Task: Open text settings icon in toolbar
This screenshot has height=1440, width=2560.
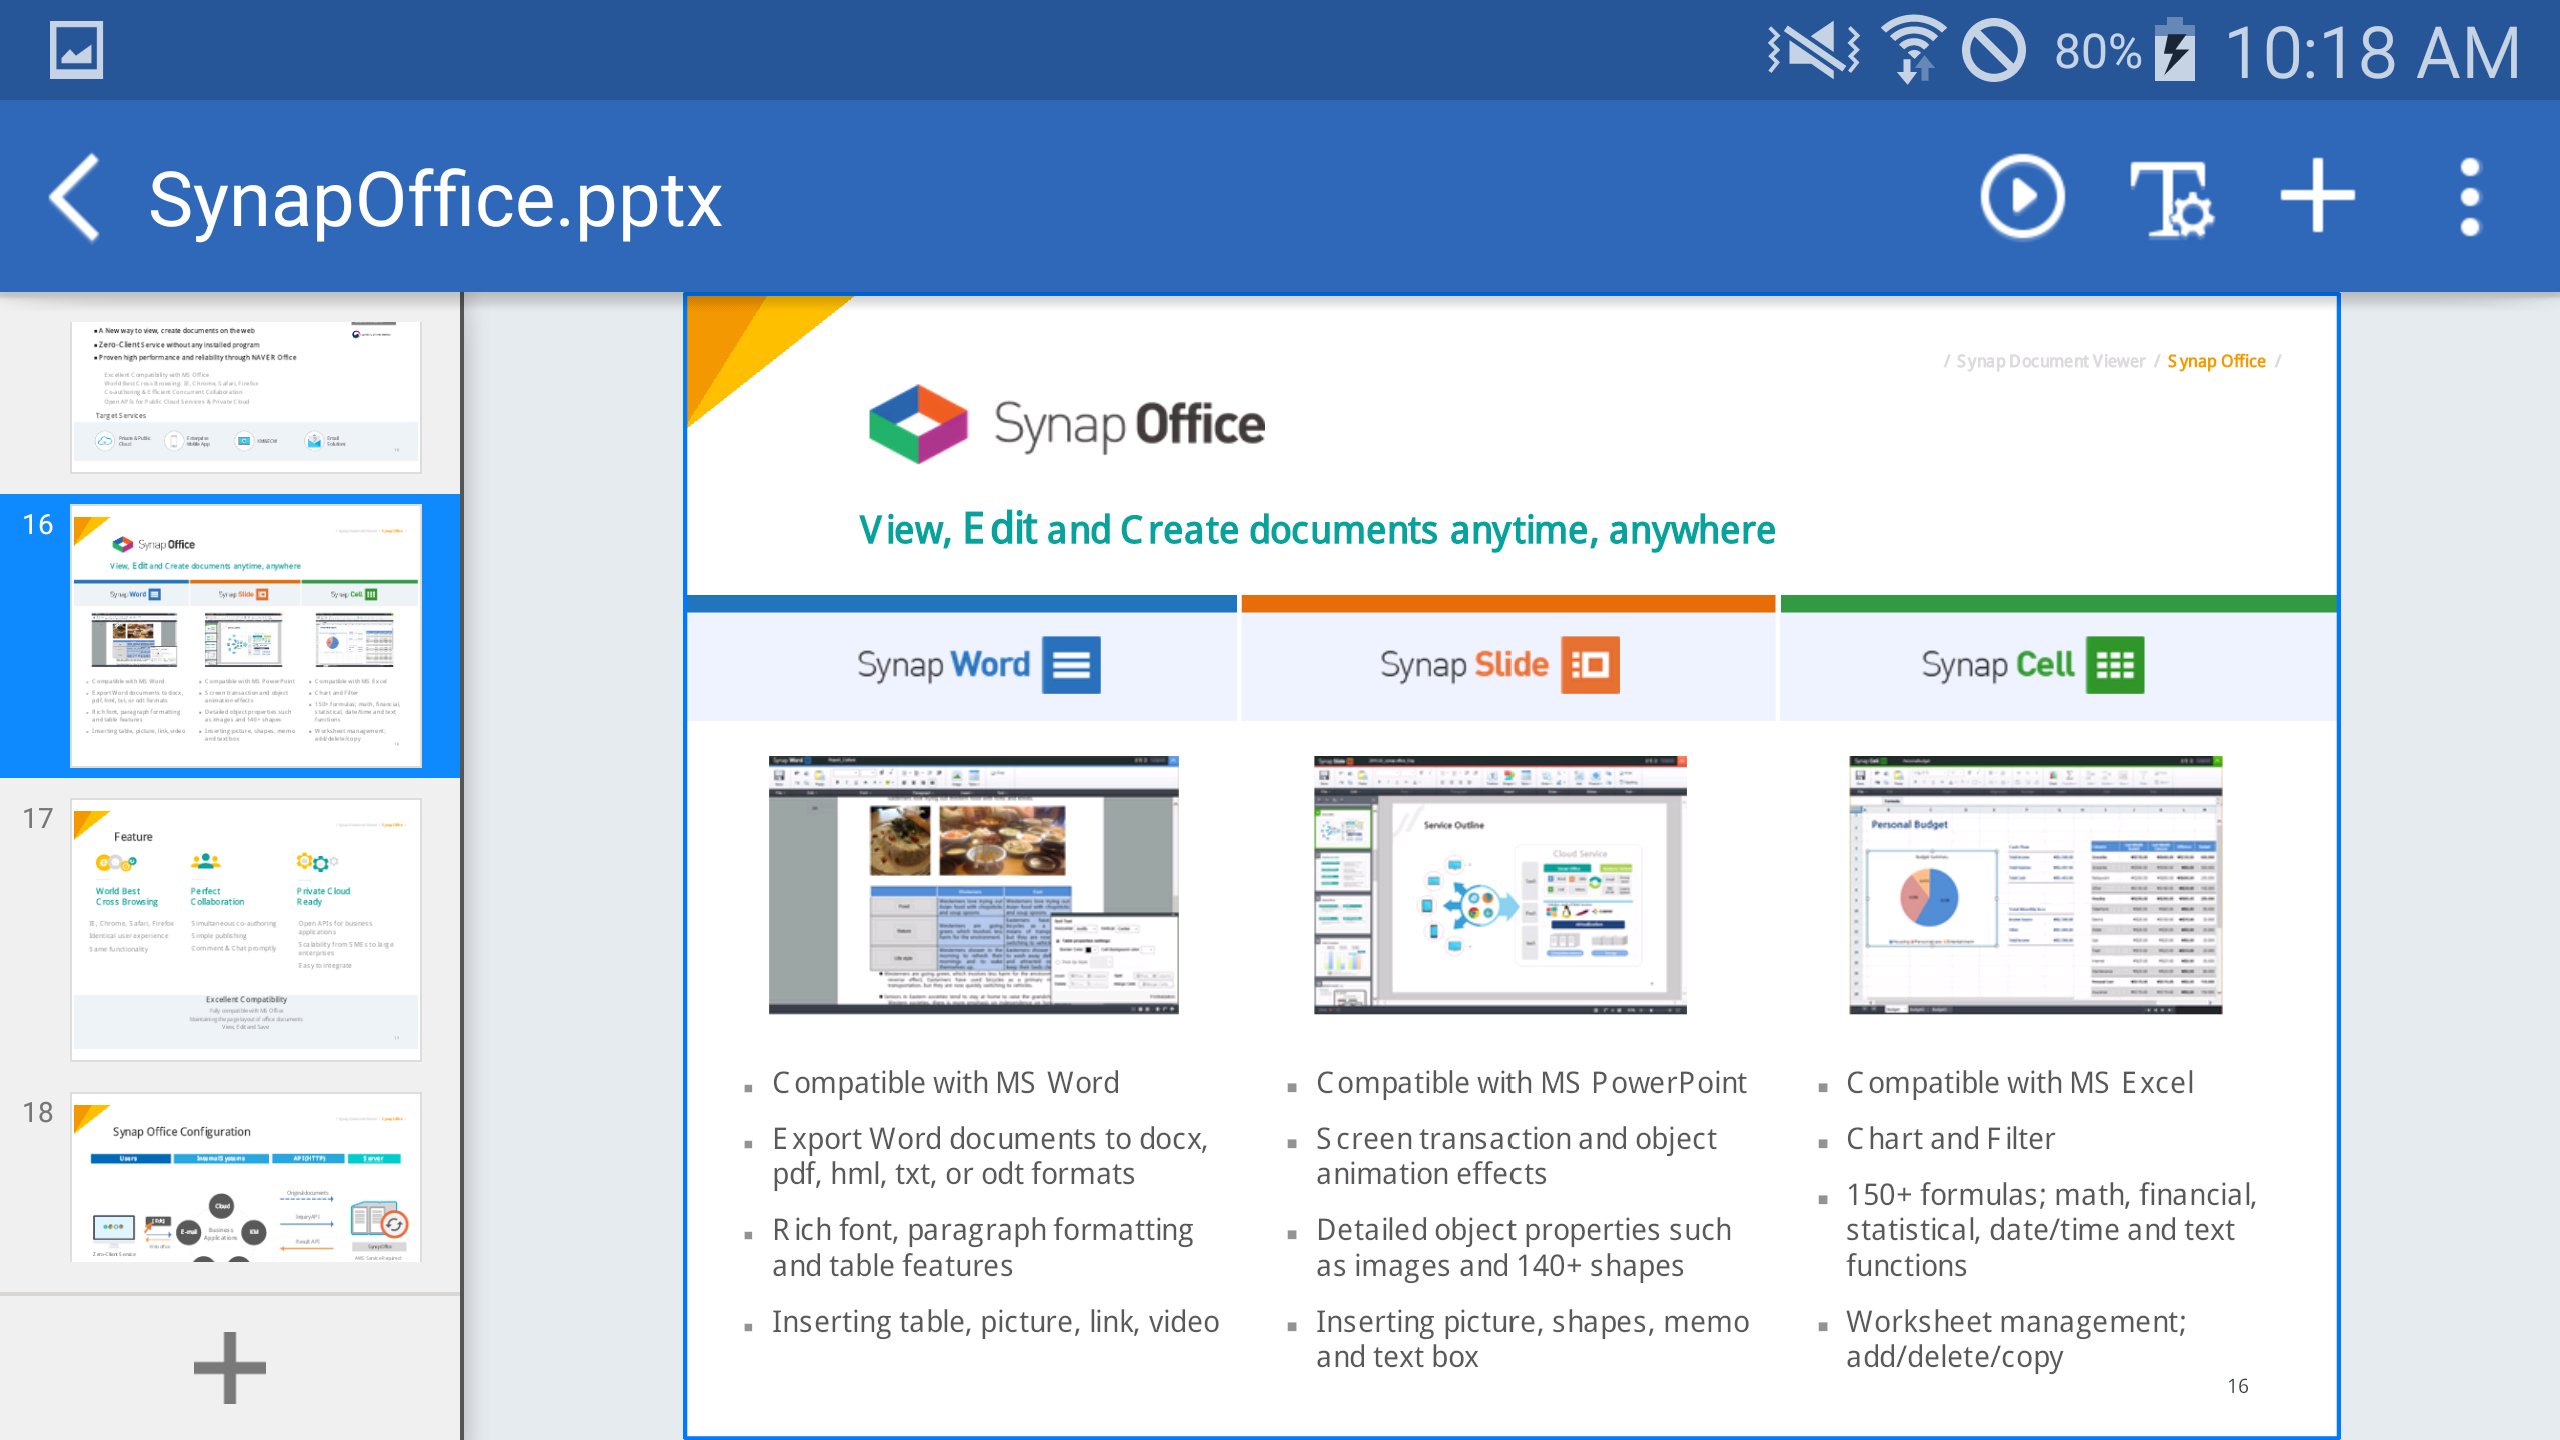Action: click(x=2170, y=198)
